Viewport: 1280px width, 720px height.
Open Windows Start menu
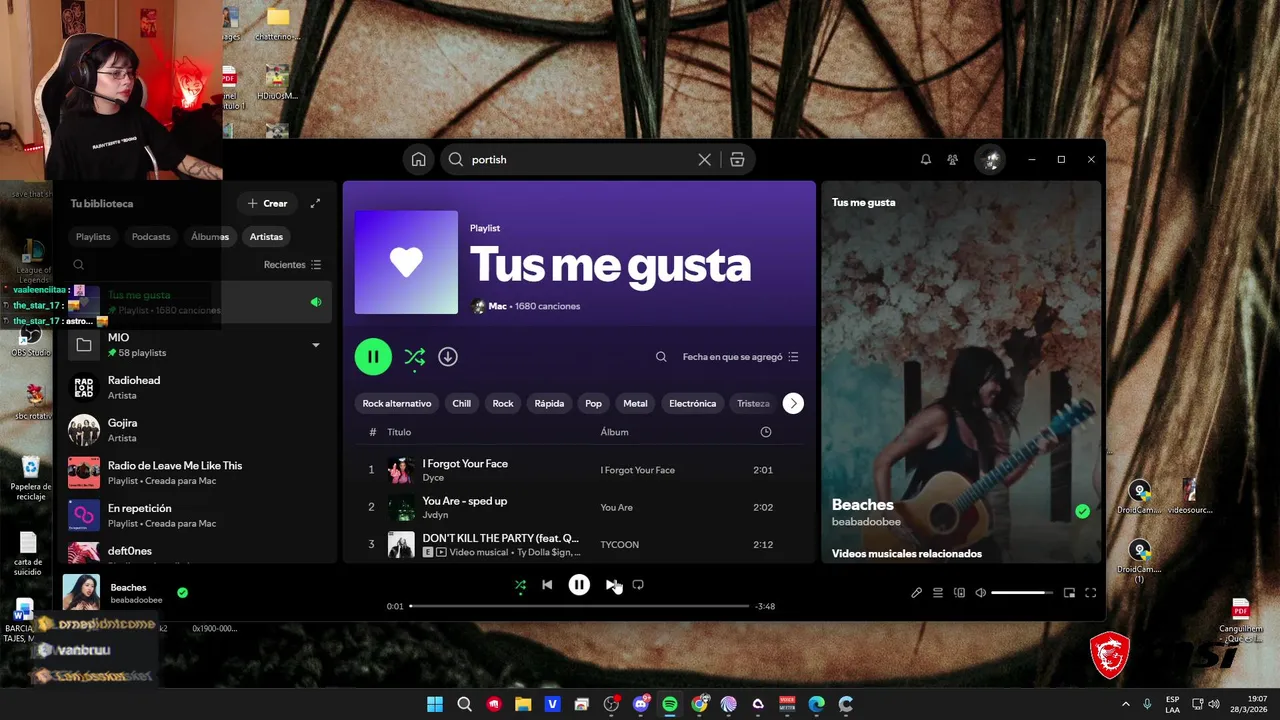click(435, 704)
